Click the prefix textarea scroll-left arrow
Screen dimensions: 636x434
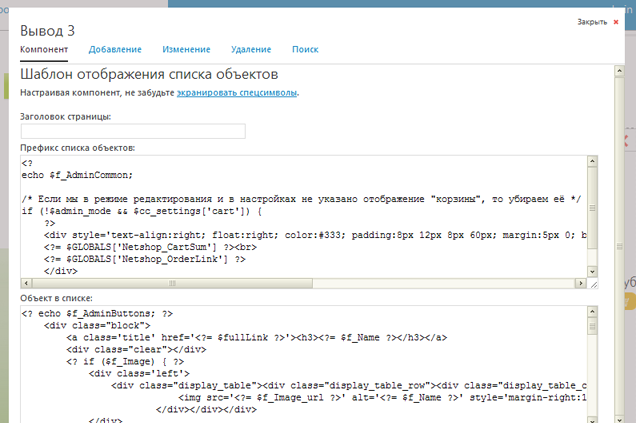click(26, 281)
